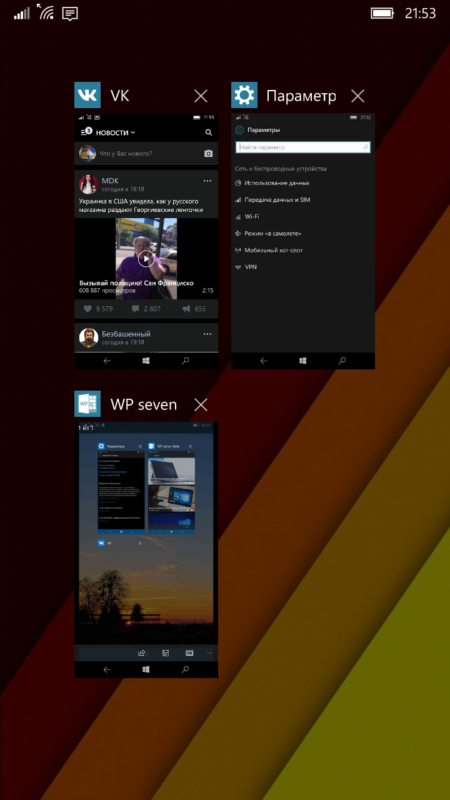Tap the message notification status icon
The height and width of the screenshot is (800, 450).
70,14
